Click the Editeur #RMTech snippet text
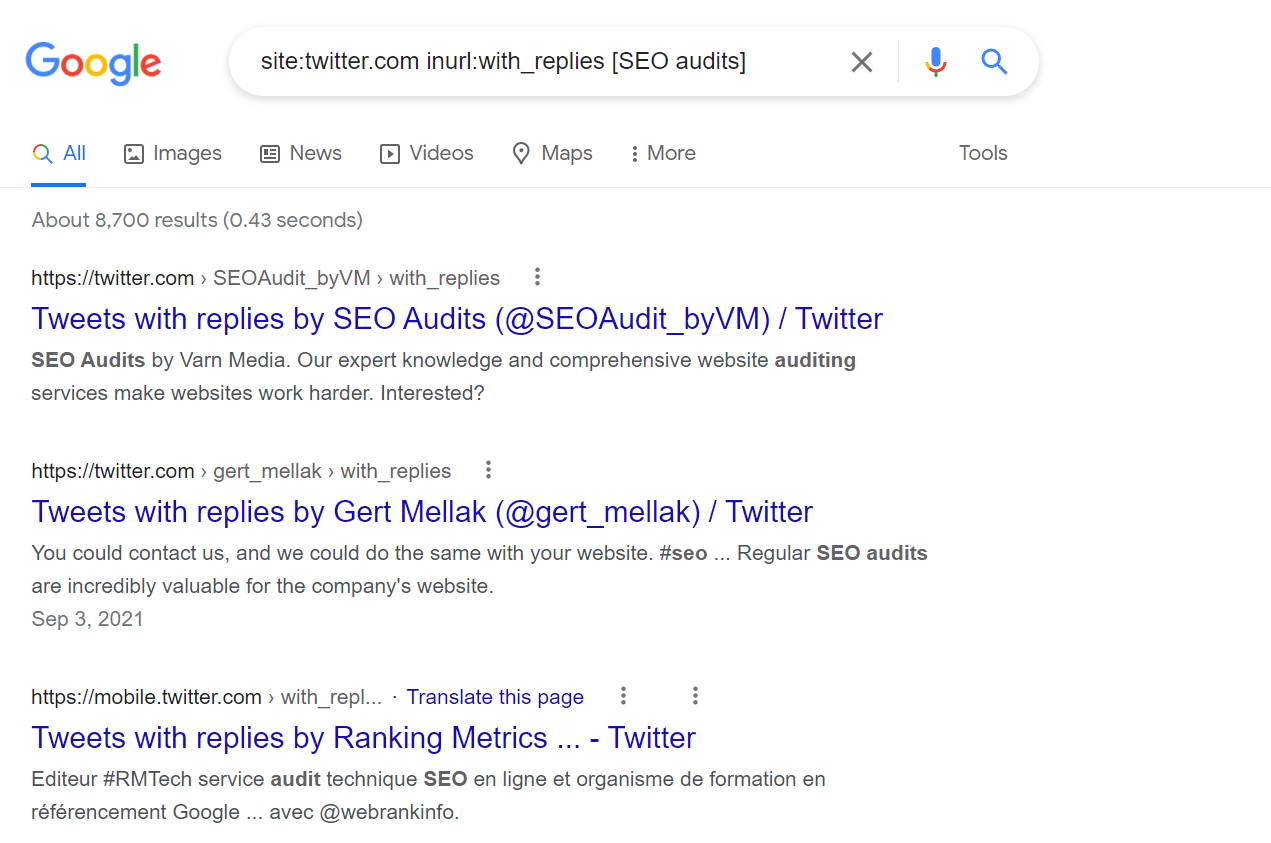 (428, 796)
